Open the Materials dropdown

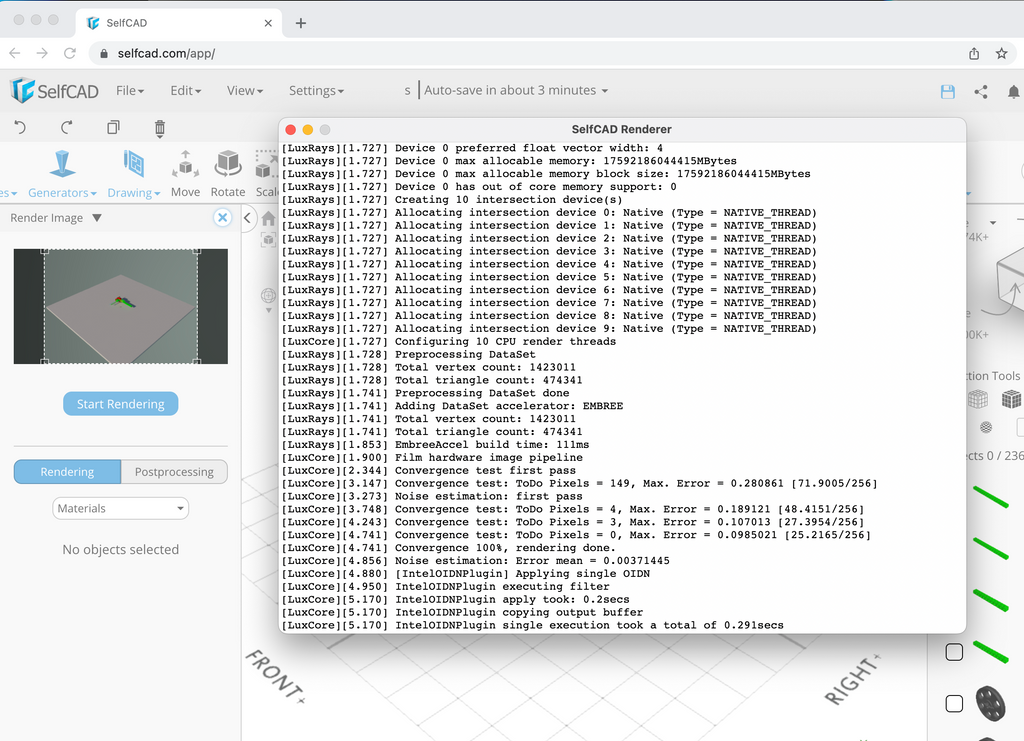[121, 508]
